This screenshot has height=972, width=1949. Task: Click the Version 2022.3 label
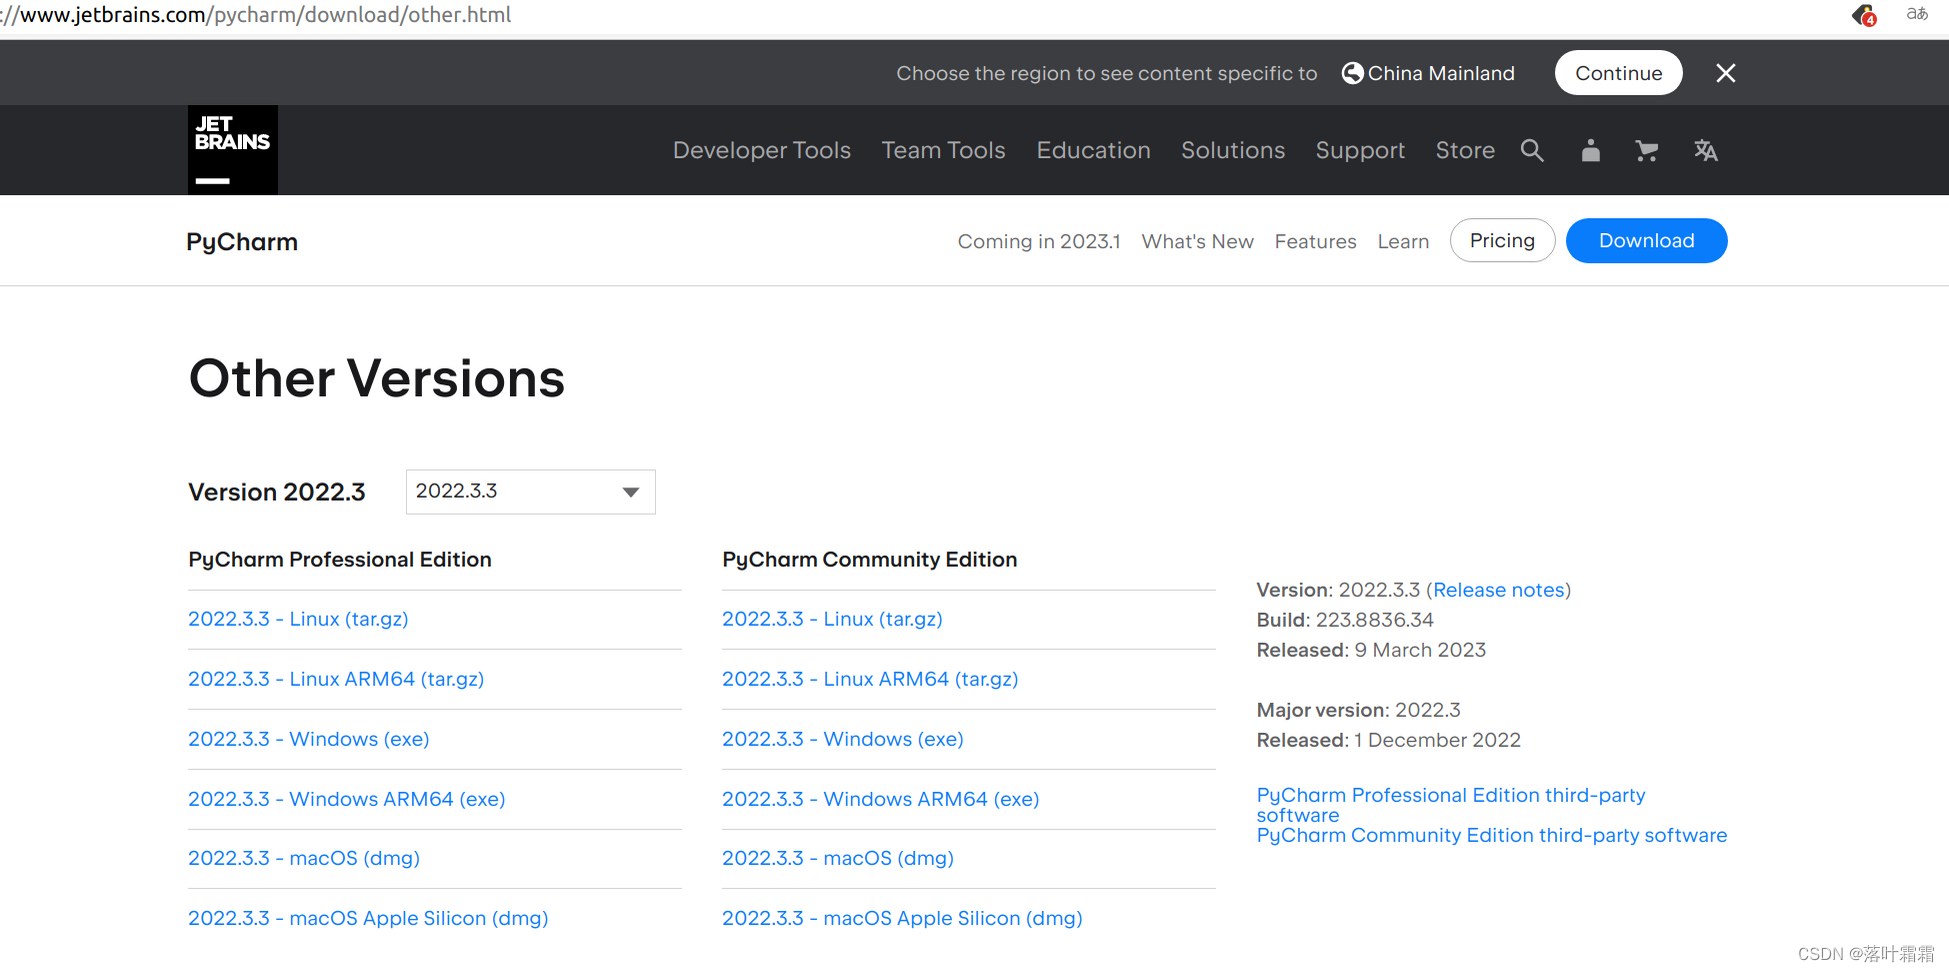(x=277, y=492)
